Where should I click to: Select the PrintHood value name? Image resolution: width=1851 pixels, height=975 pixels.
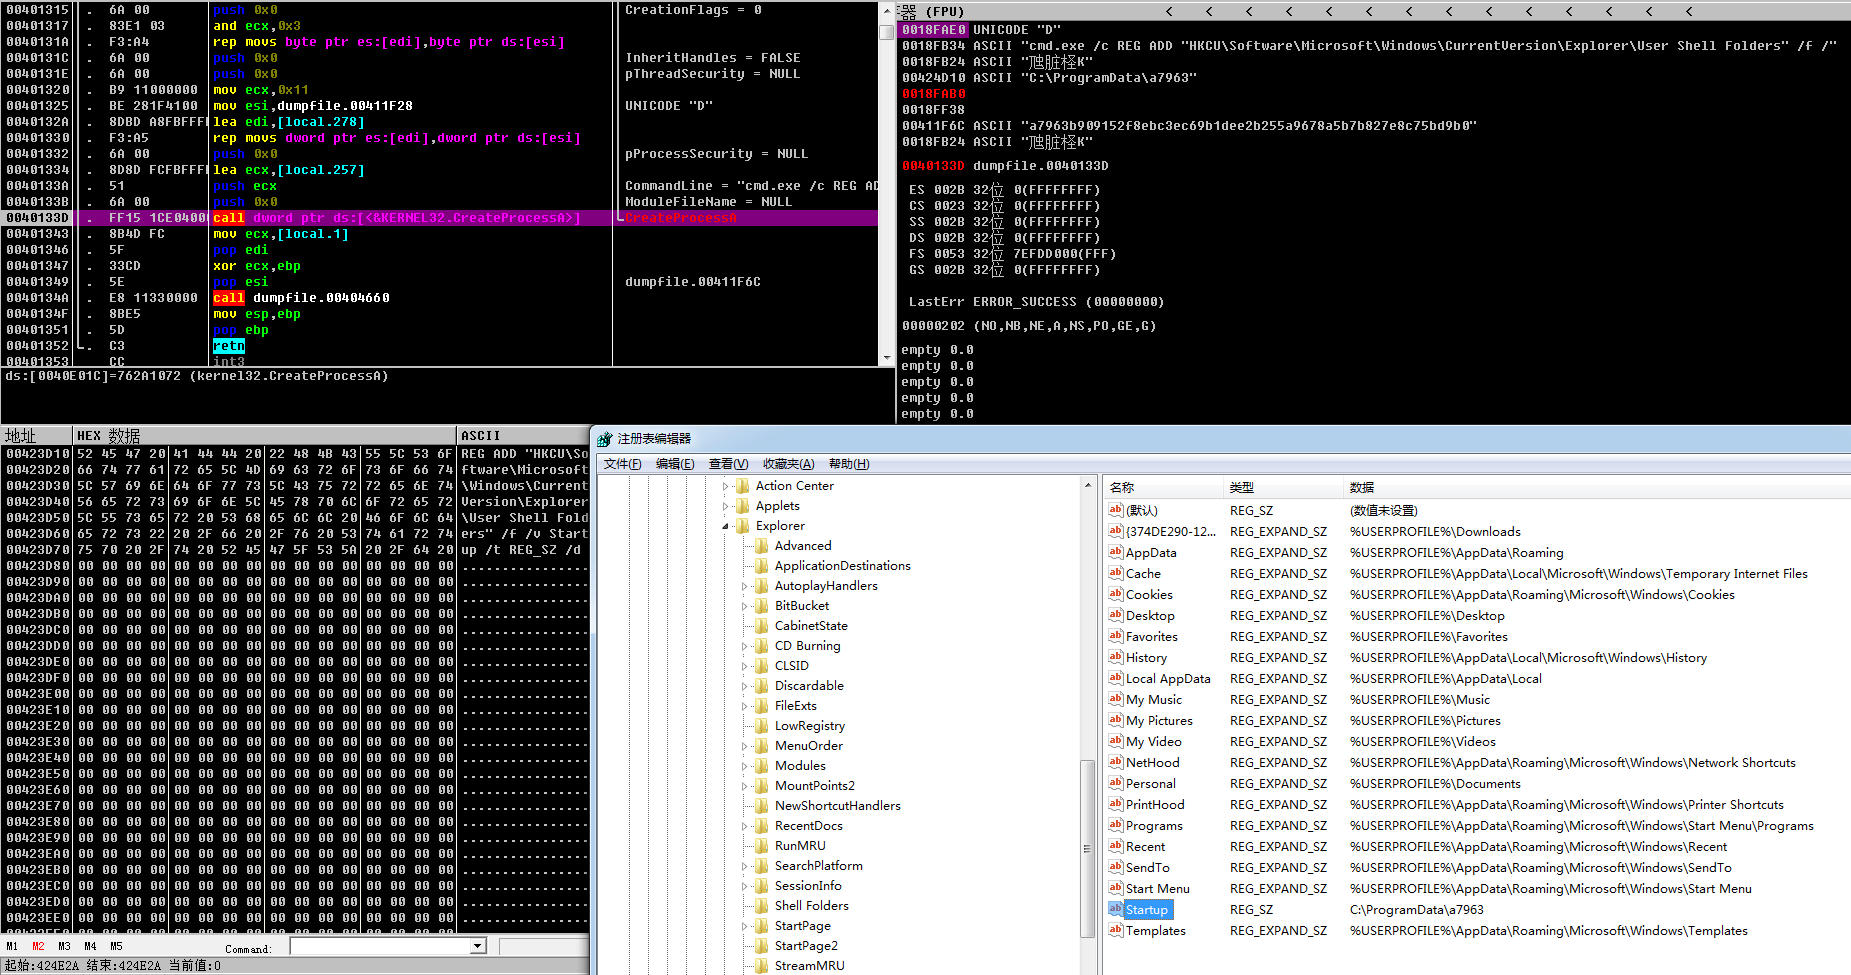click(x=1155, y=804)
